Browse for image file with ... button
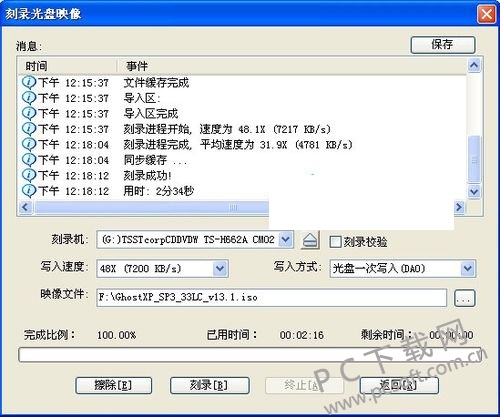The width and height of the screenshot is (500, 417). point(465,298)
